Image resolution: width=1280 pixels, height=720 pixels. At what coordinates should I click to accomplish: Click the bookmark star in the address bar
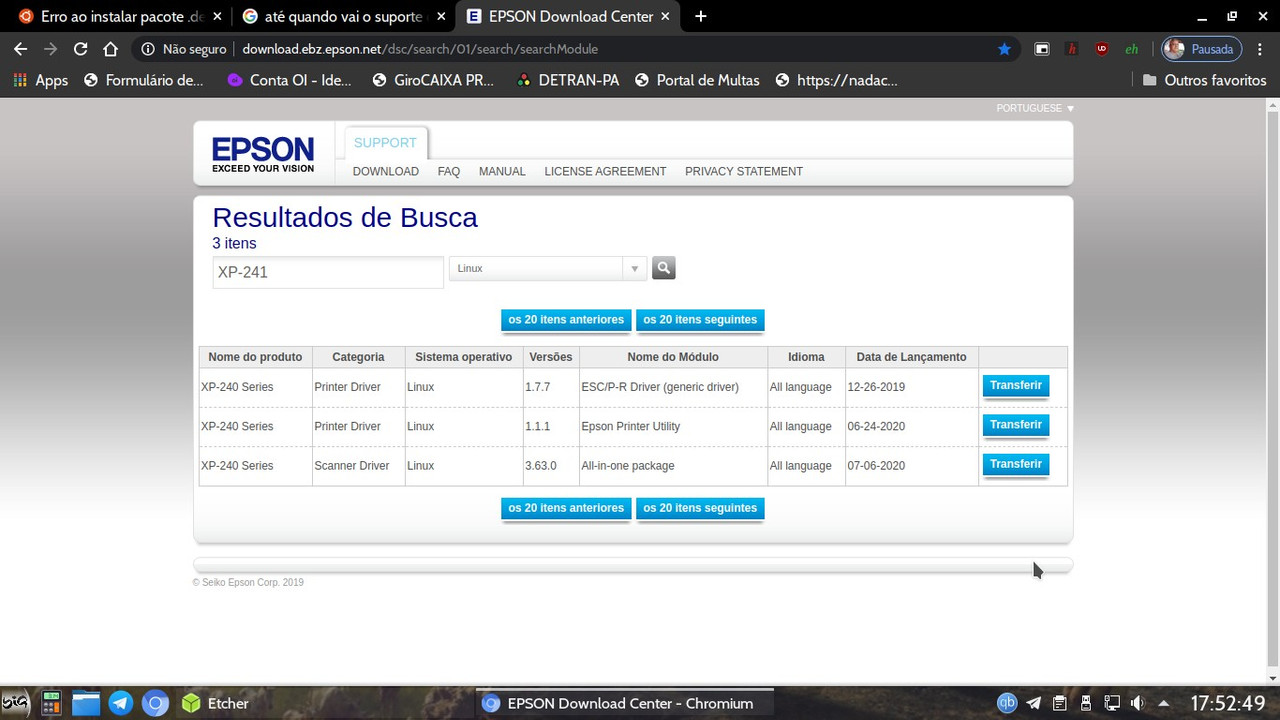1004,49
